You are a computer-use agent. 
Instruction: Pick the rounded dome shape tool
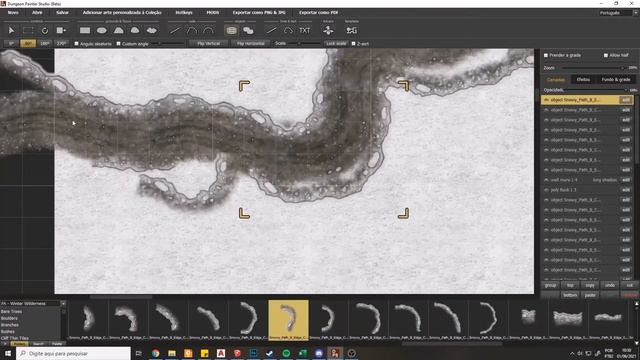135,30
